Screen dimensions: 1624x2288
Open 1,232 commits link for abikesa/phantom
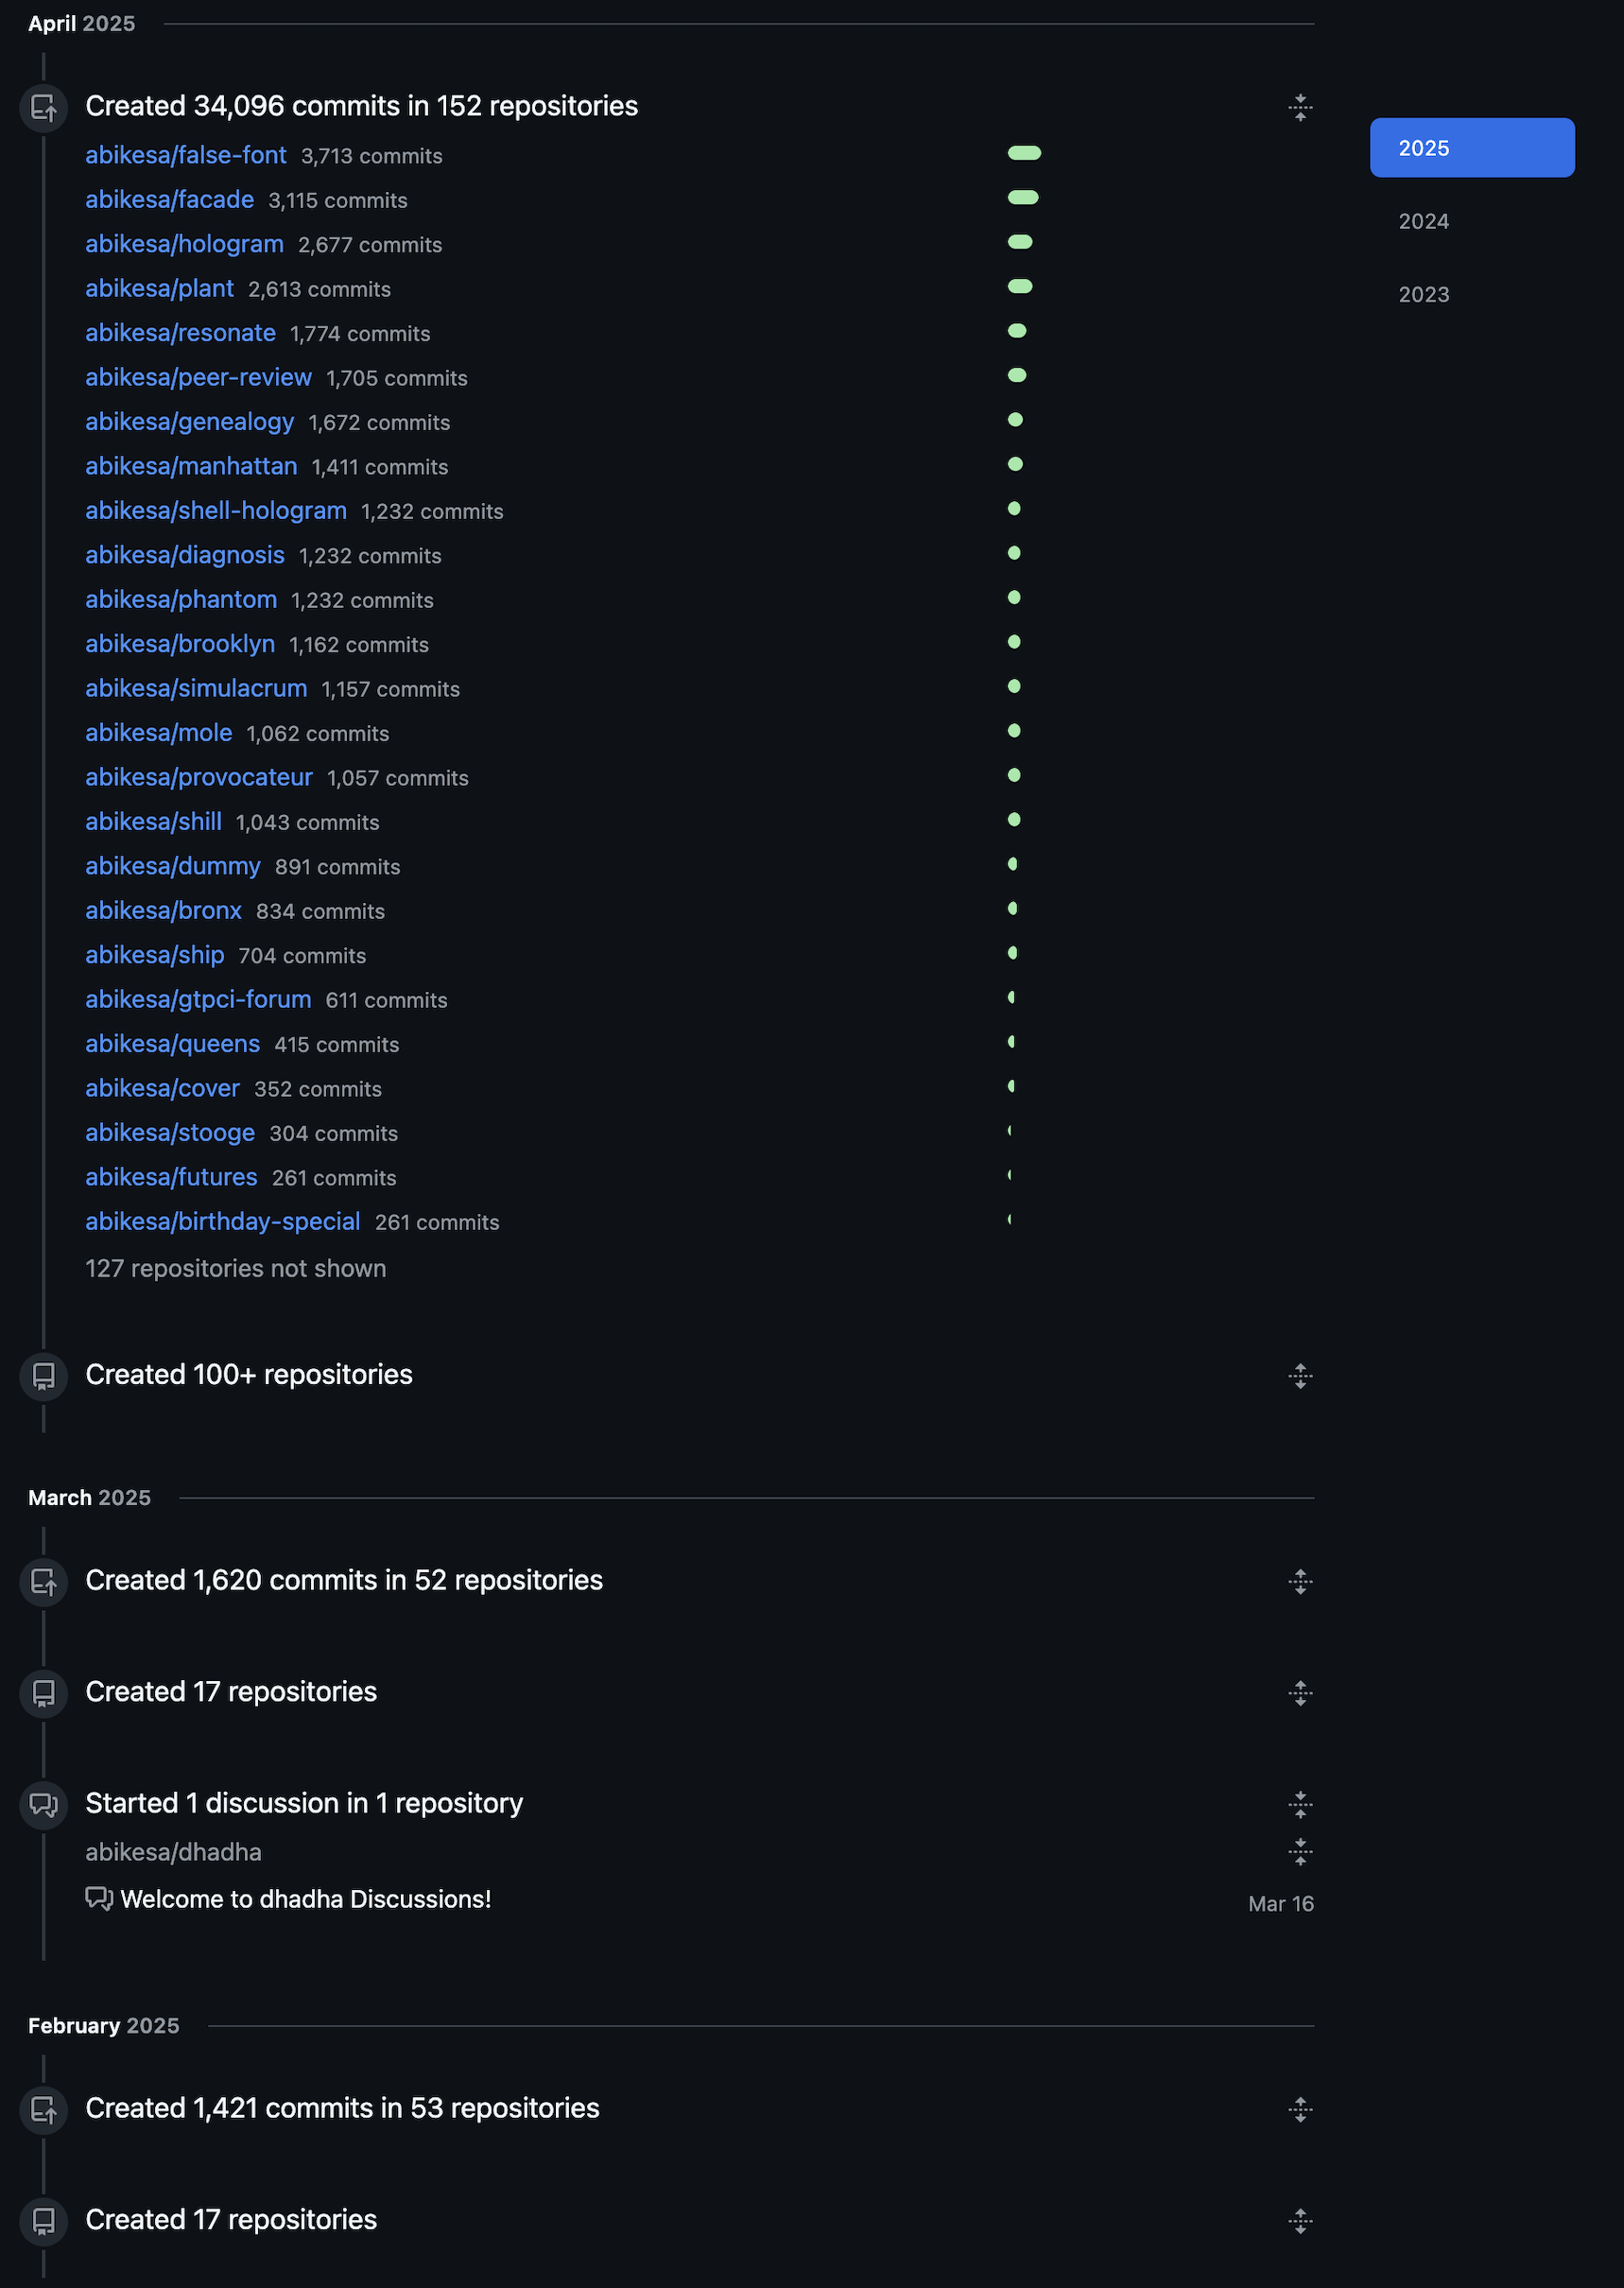362,600
